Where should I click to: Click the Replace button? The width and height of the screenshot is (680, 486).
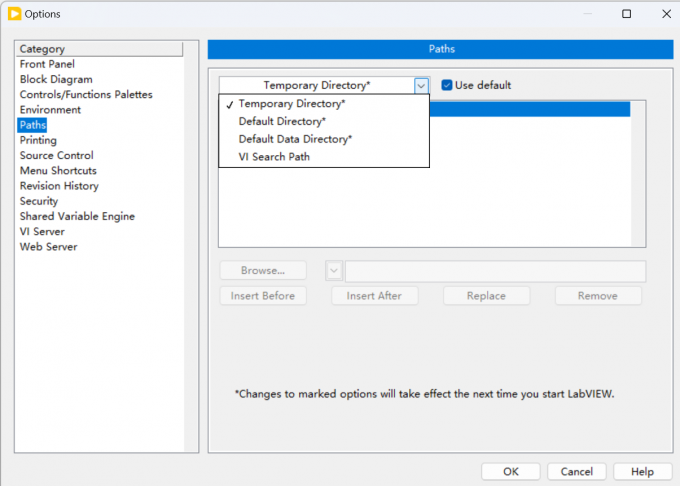point(487,296)
